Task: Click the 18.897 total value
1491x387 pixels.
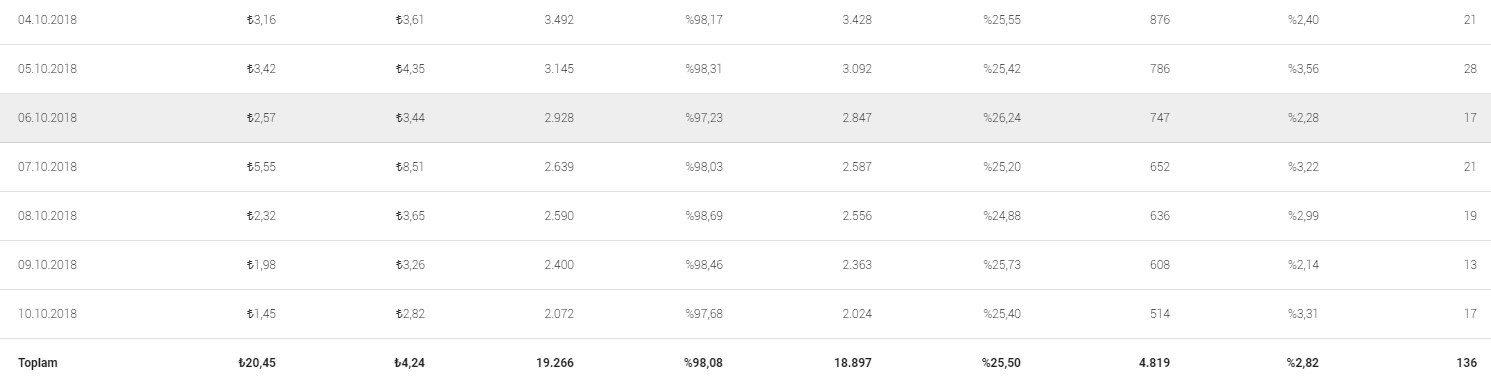Action: (853, 363)
